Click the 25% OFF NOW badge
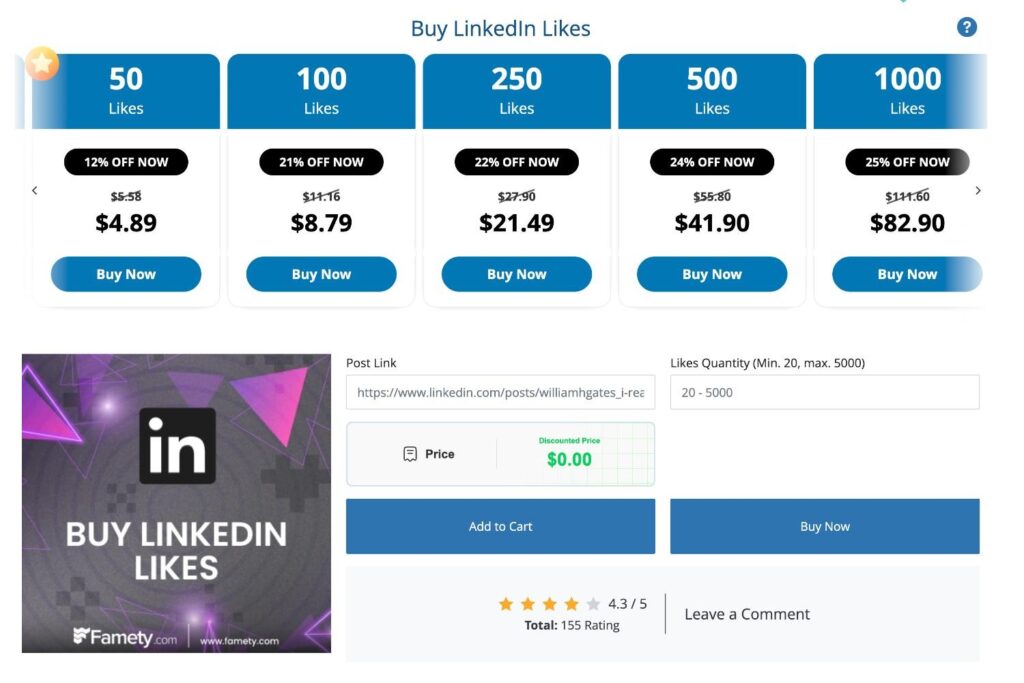Image resolution: width=1024 pixels, height=683 pixels. 907,162
